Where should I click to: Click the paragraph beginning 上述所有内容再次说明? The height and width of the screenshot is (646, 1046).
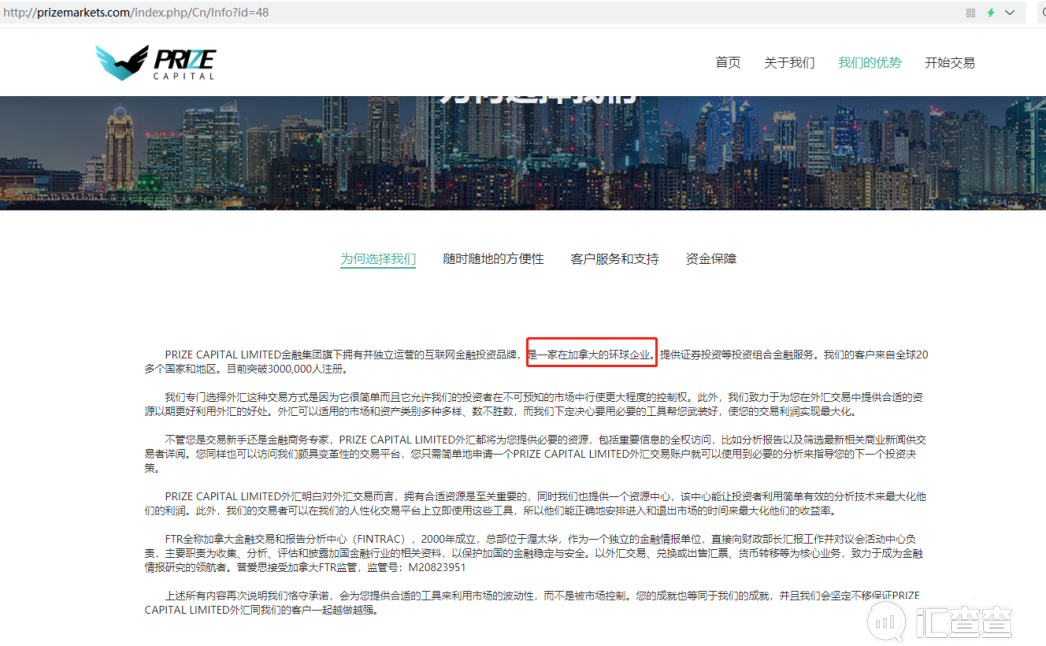pyautogui.click(x=532, y=603)
